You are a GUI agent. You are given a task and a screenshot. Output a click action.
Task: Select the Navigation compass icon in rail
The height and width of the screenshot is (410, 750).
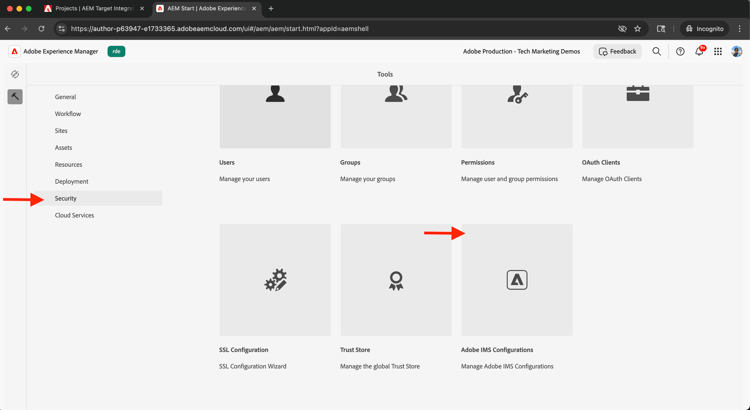(x=15, y=74)
